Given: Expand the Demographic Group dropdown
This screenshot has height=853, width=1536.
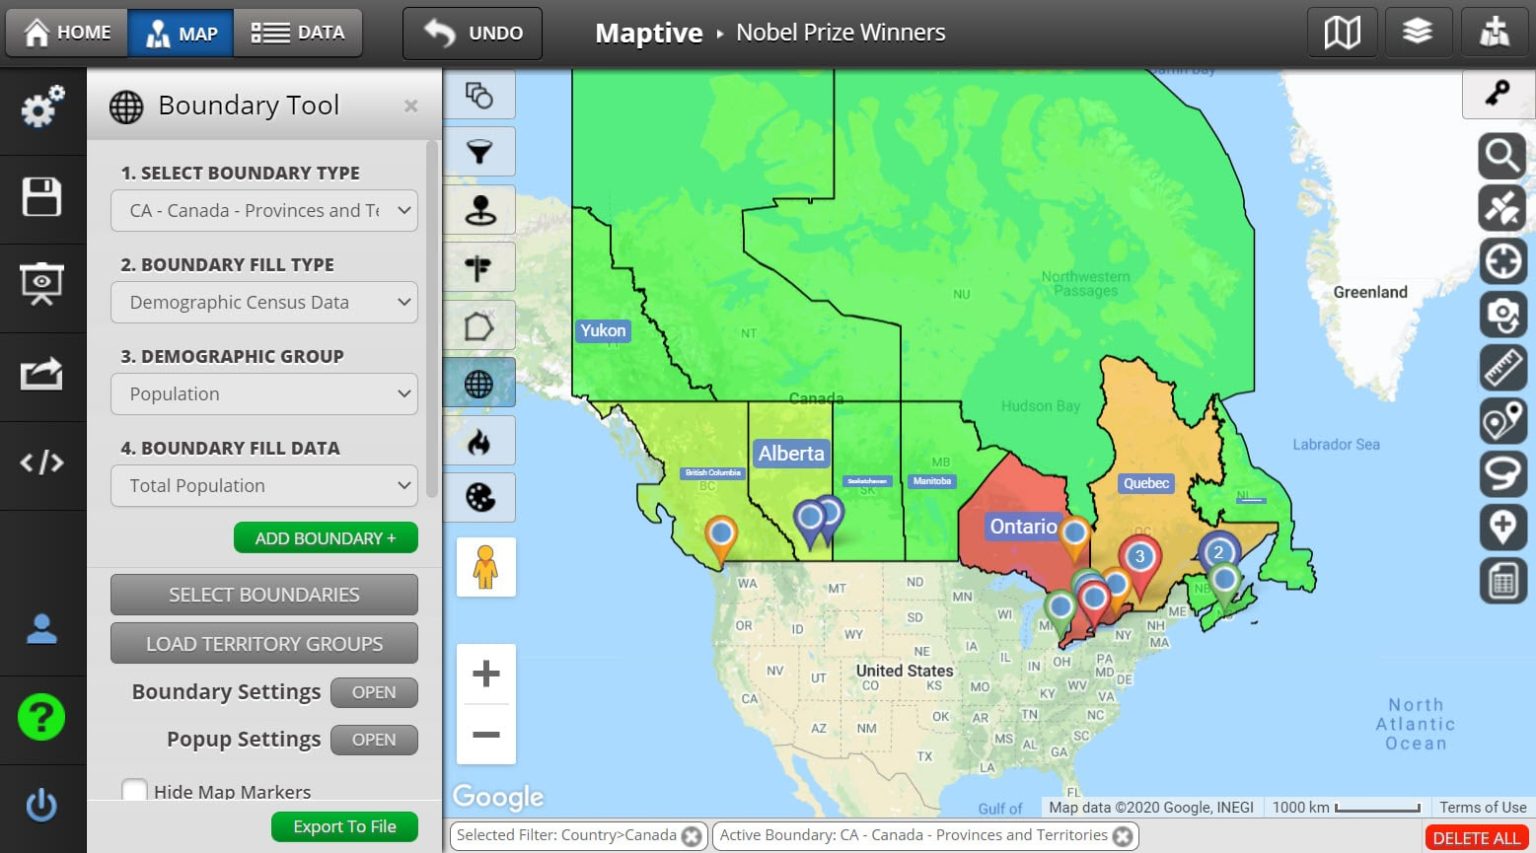Looking at the screenshot, I should coord(263,394).
